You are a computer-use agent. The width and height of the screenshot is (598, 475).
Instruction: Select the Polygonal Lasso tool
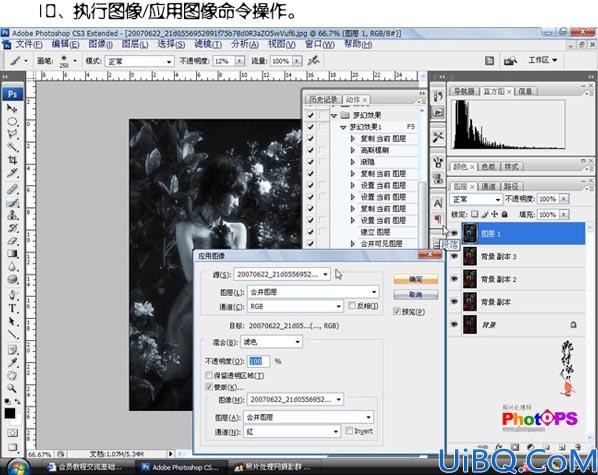tap(12, 134)
